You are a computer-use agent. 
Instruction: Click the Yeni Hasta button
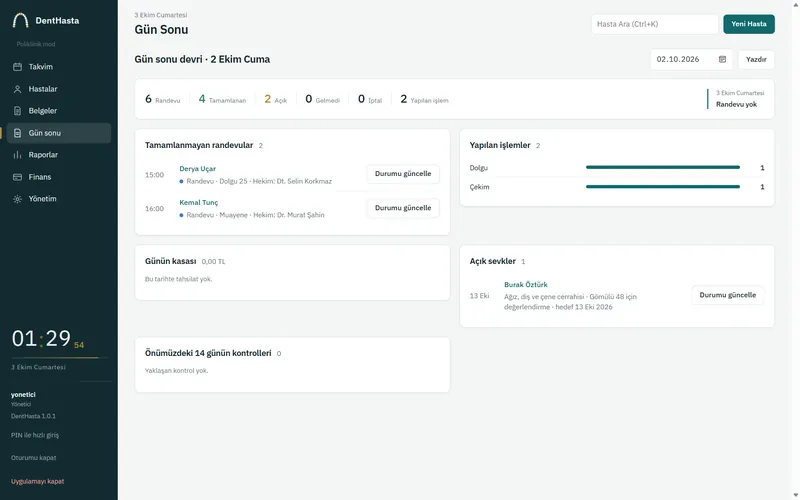point(748,24)
